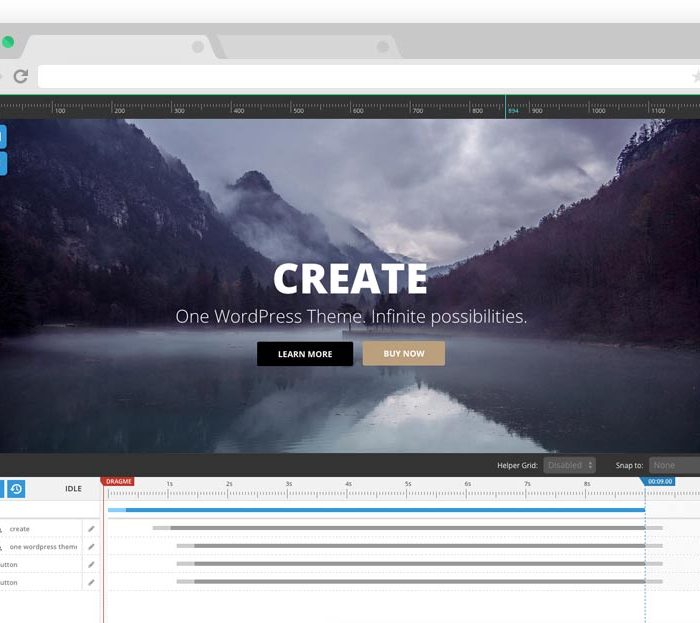Close the active browser tab via its grey dot
Viewport: 700px width, 623px height.
[x=198, y=46]
